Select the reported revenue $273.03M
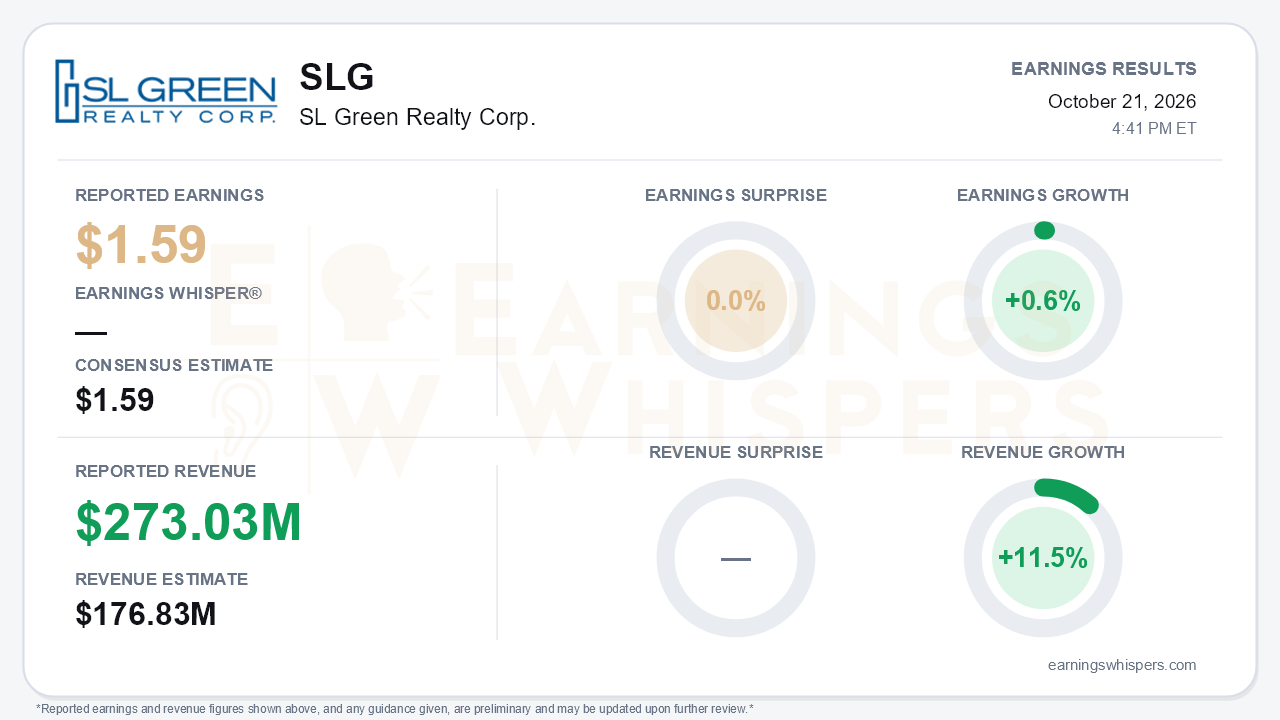 [x=189, y=523]
